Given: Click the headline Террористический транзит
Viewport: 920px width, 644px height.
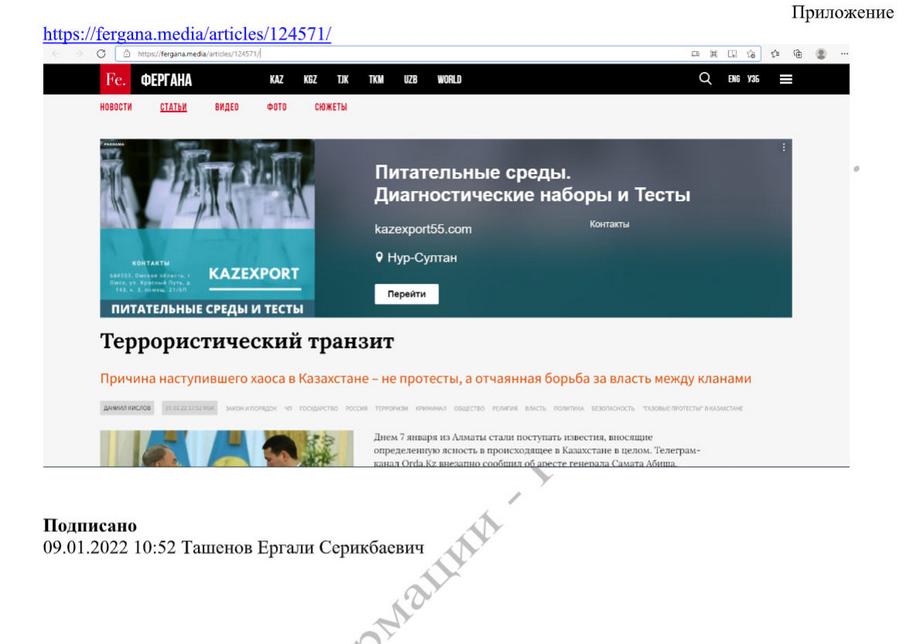Looking at the screenshot, I should point(247,341).
